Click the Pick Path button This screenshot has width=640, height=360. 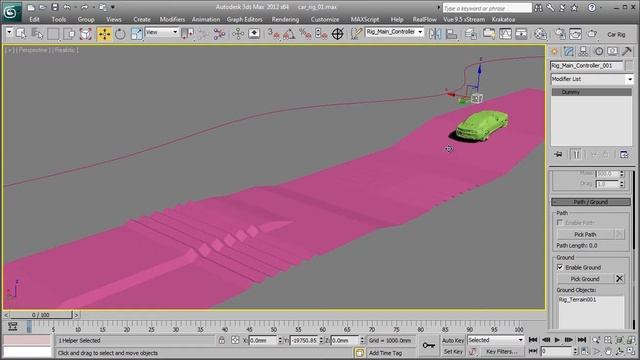tap(585, 235)
